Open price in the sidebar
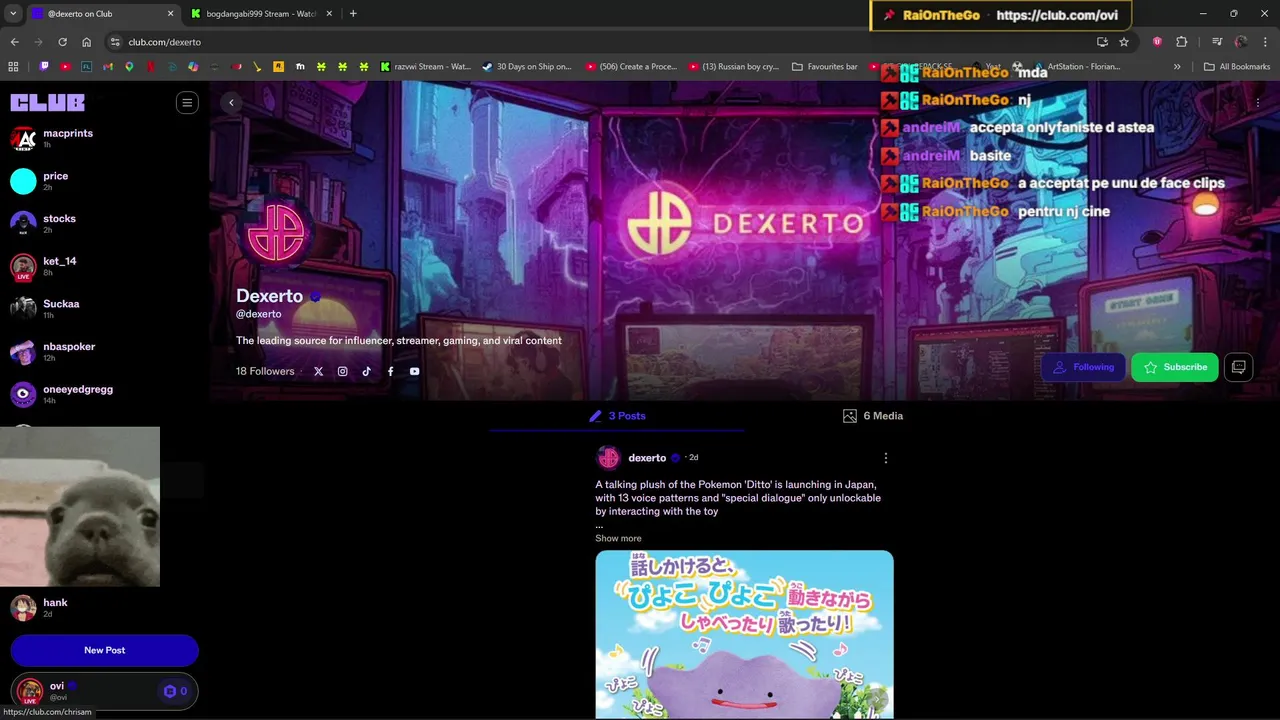The width and height of the screenshot is (1280, 720). 104,181
